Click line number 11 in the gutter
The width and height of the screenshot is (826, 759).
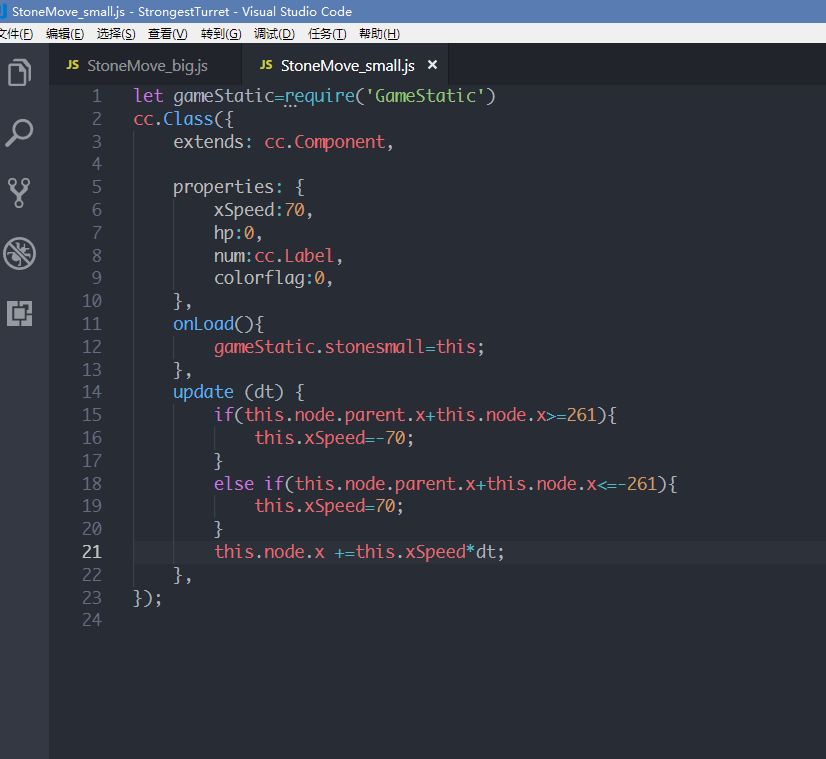(92, 323)
